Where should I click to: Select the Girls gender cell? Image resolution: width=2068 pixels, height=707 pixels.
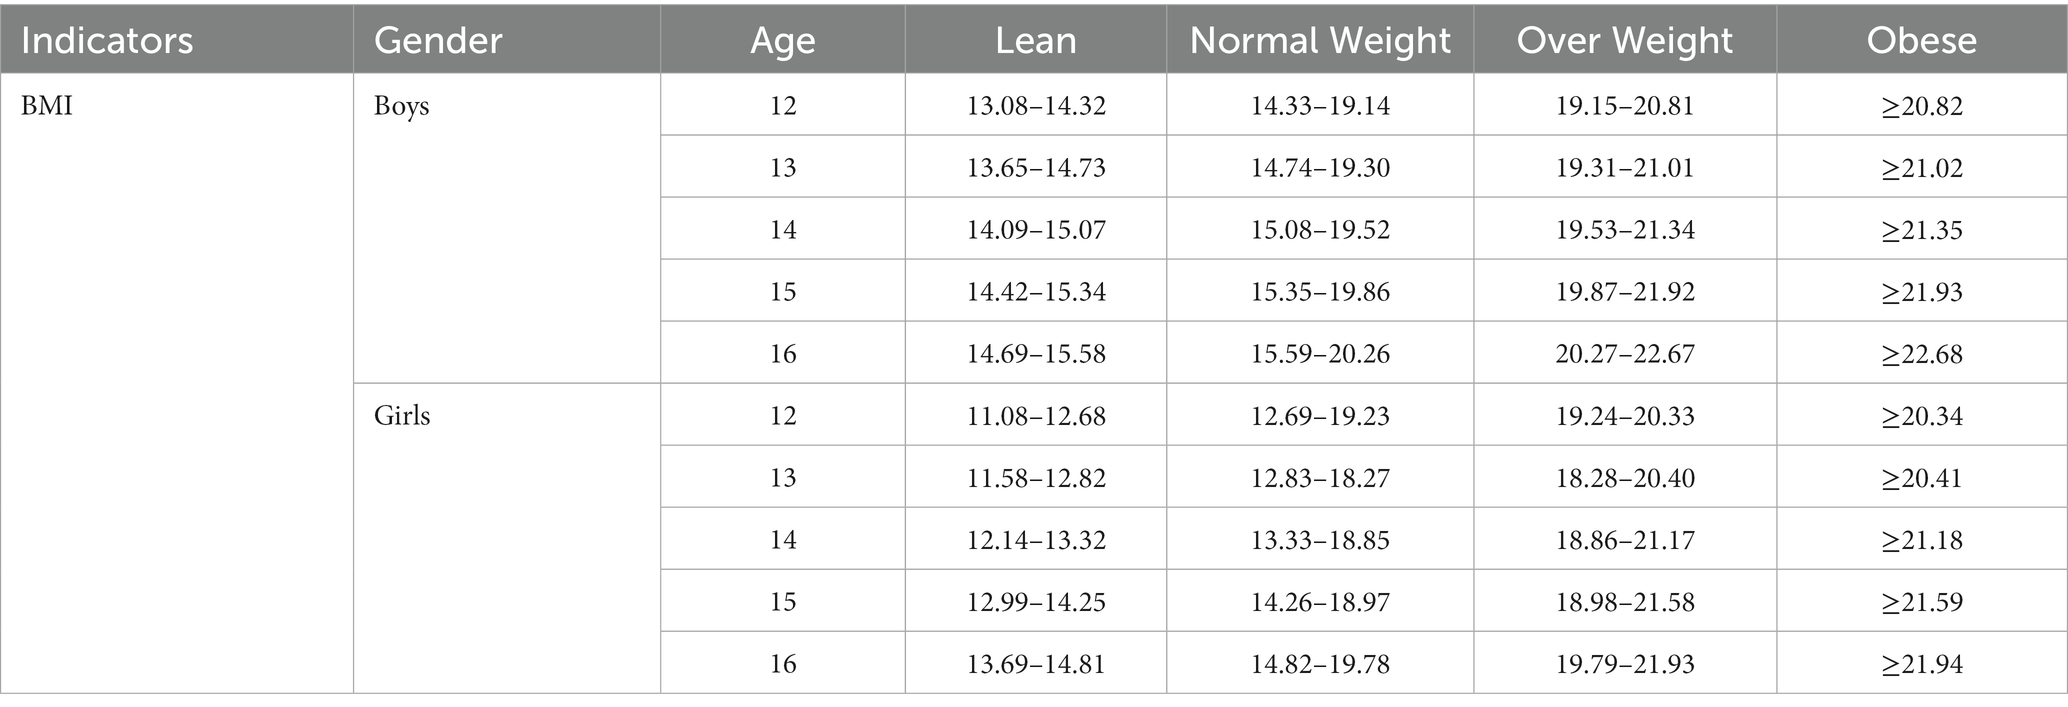coord(402,416)
